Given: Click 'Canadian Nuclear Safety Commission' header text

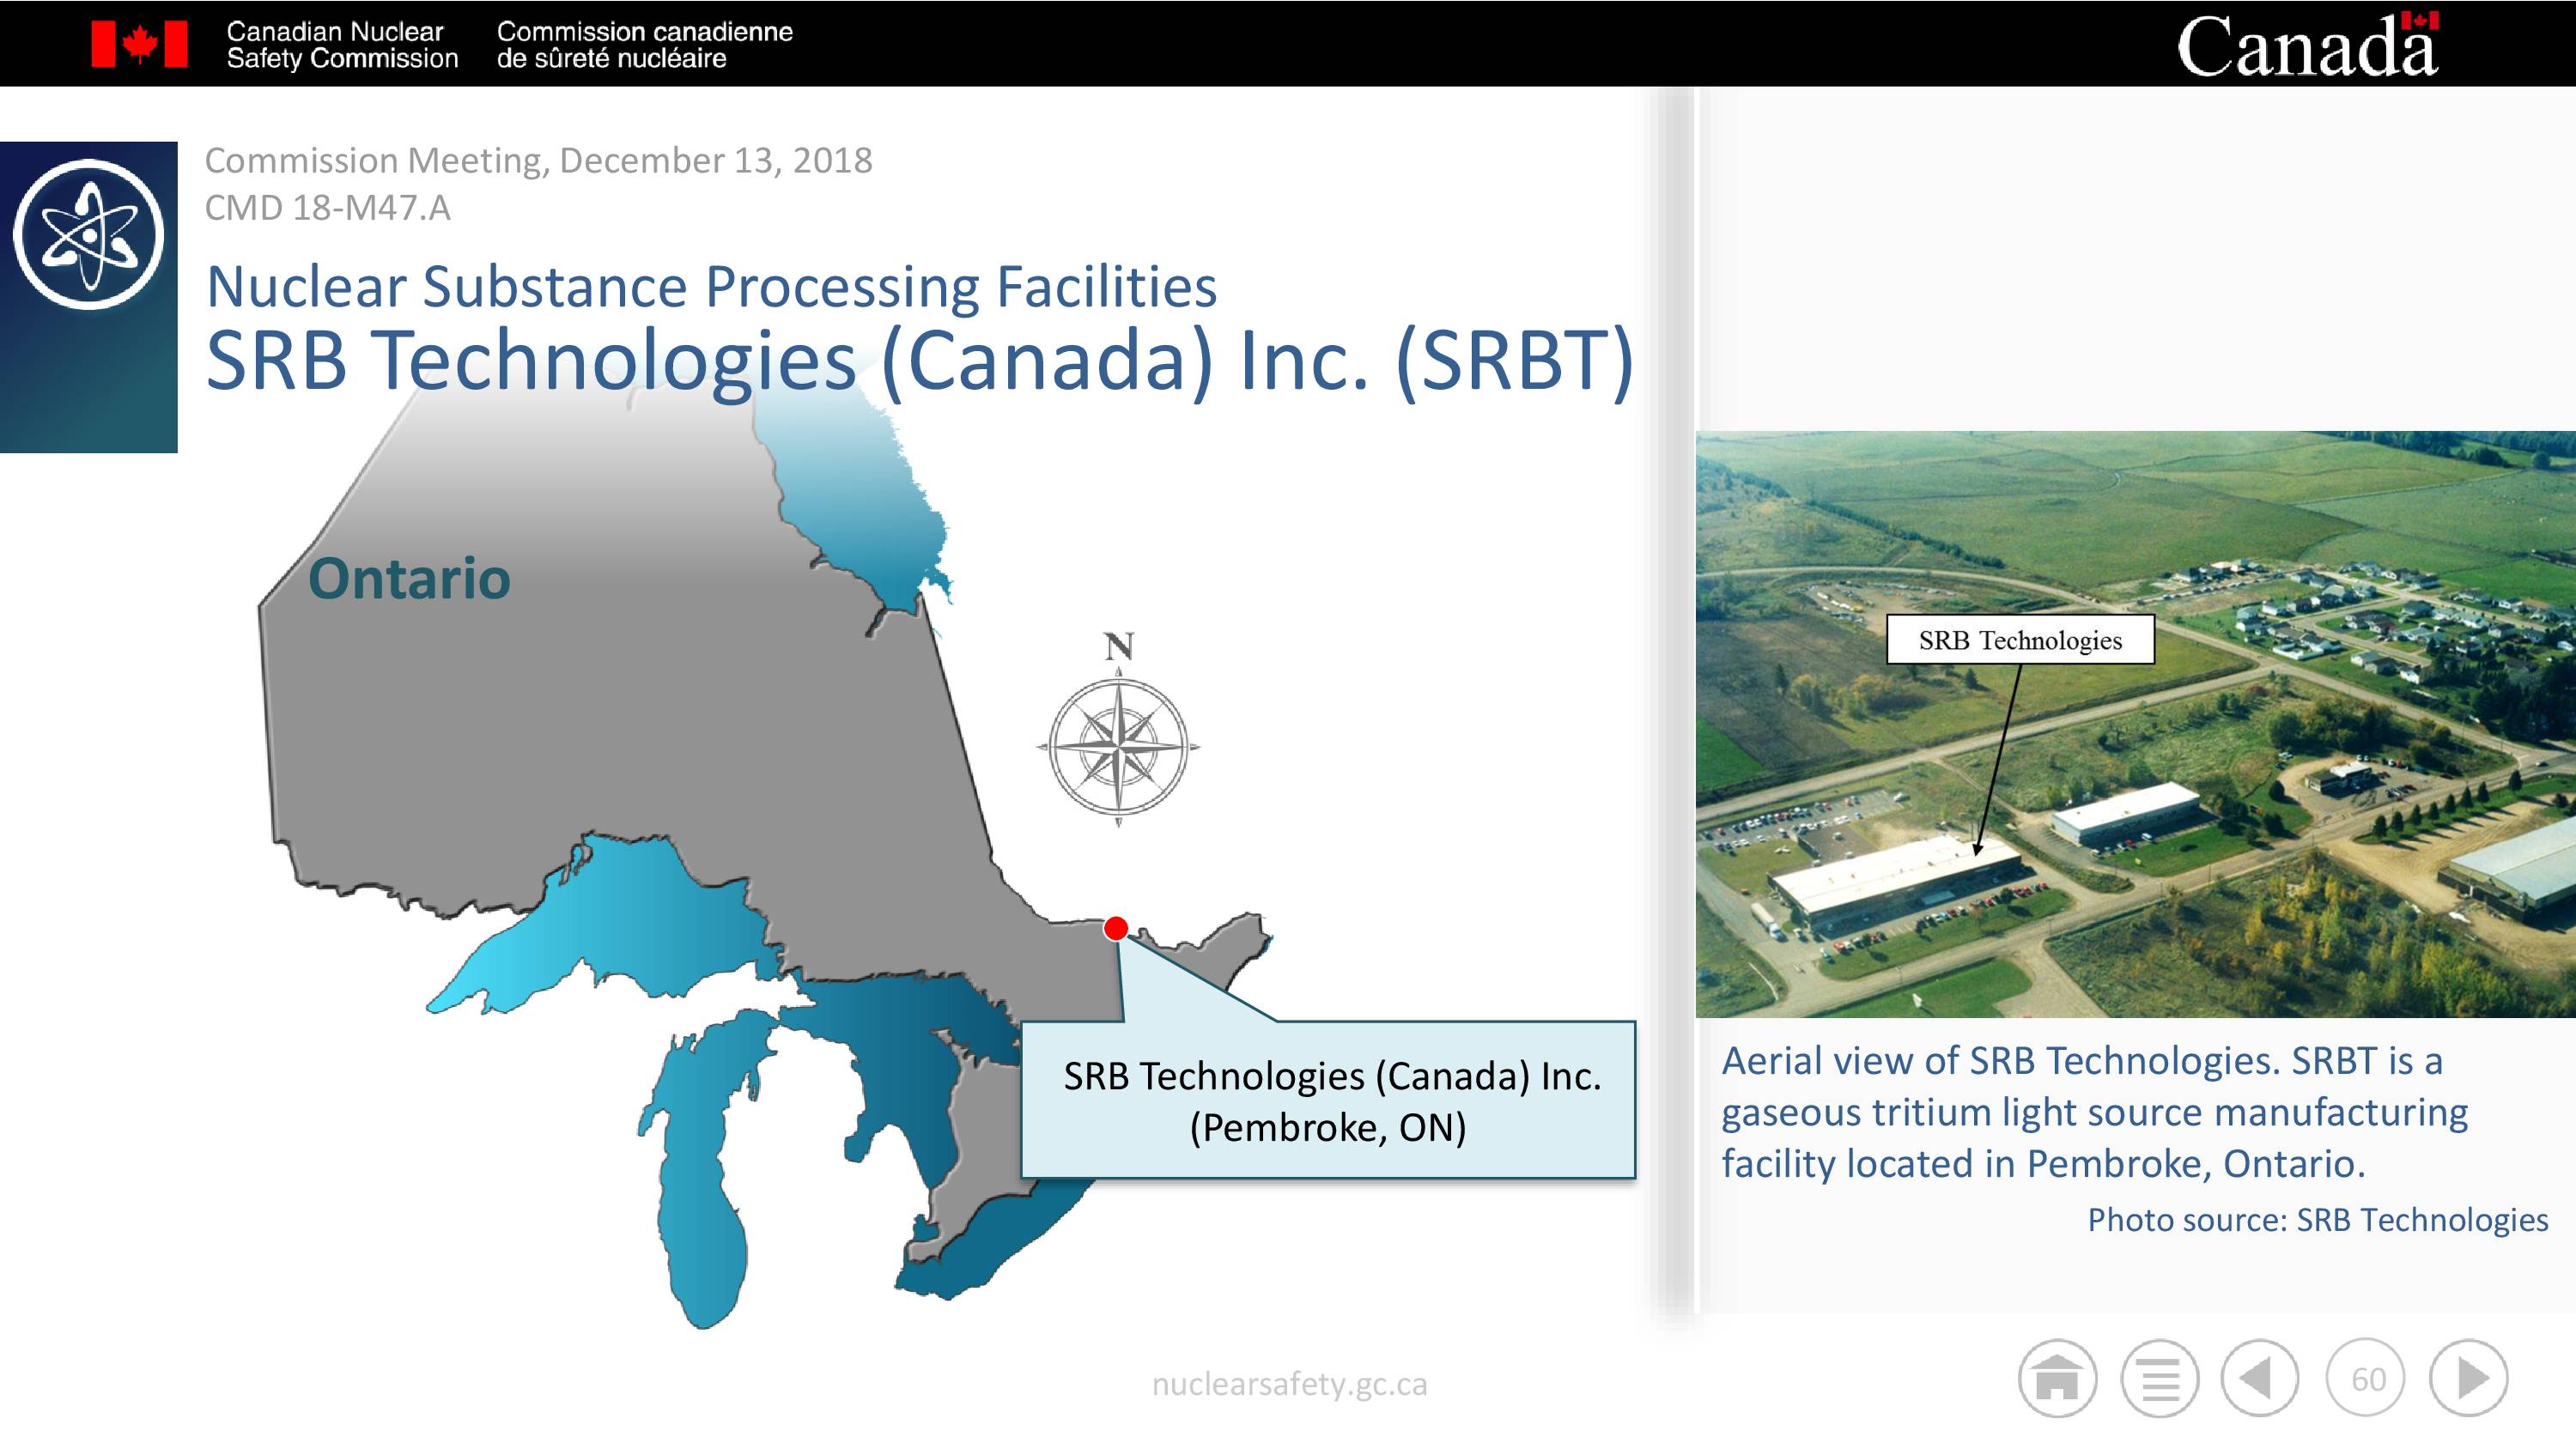Looking at the screenshot, I should 342,45.
